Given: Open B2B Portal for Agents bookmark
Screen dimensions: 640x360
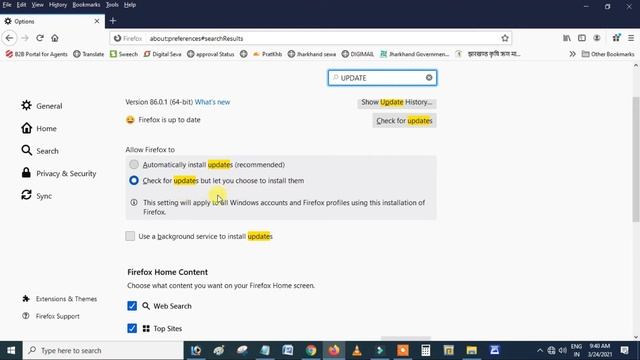Looking at the screenshot, I should pos(37,54).
